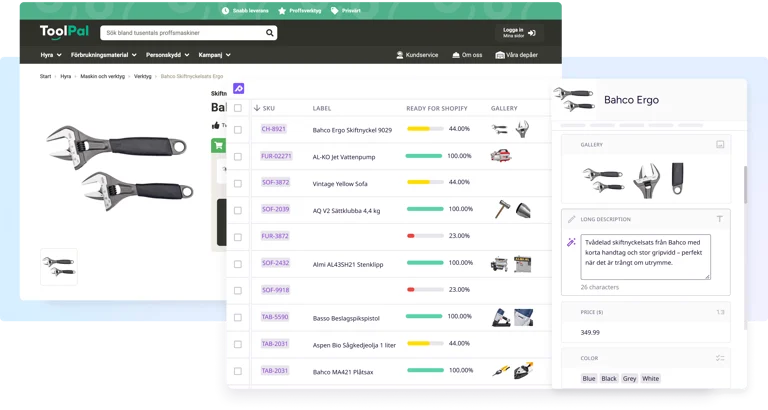The height and width of the screenshot is (410, 768).
Task: Click the Aspen Bio Sågkedjeolja 1 liter label
Action: 354,345
